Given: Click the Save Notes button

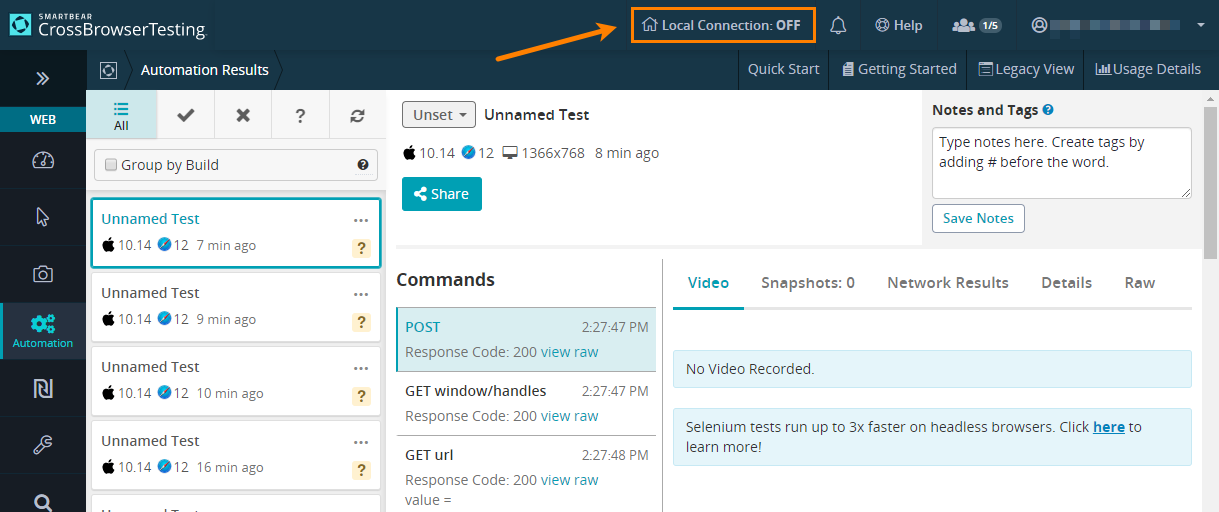Looking at the screenshot, I should [977, 218].
